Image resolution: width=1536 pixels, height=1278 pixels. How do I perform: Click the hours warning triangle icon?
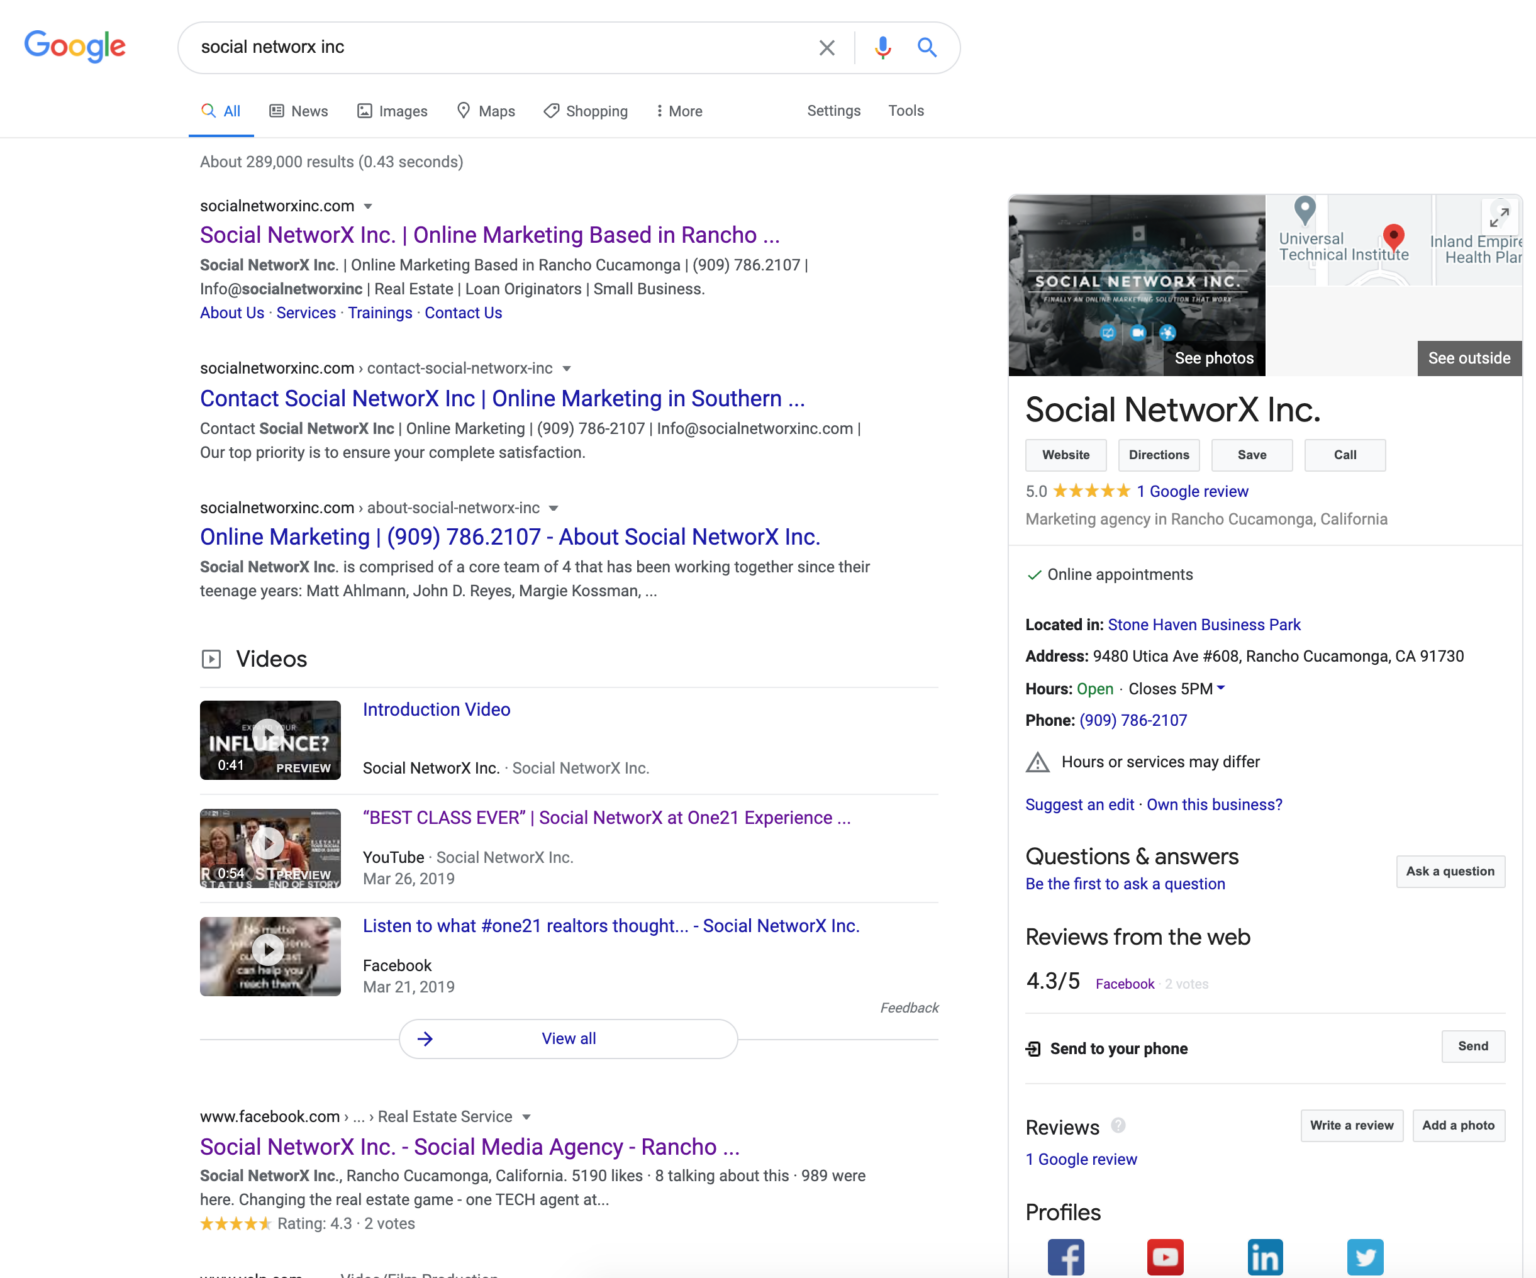point(1038,762)
